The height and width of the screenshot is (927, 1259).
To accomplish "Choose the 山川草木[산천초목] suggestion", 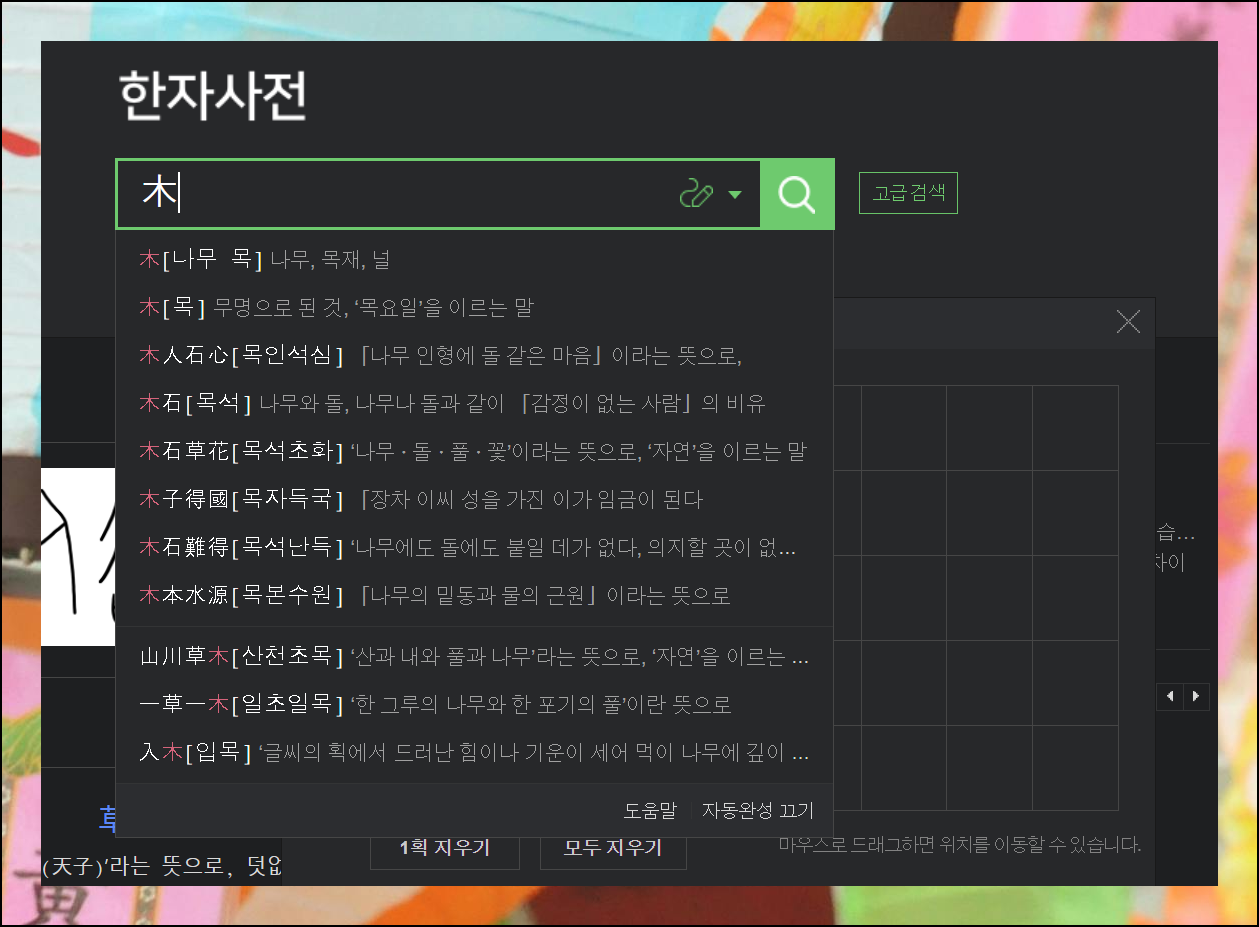I will tap(474, 656).
